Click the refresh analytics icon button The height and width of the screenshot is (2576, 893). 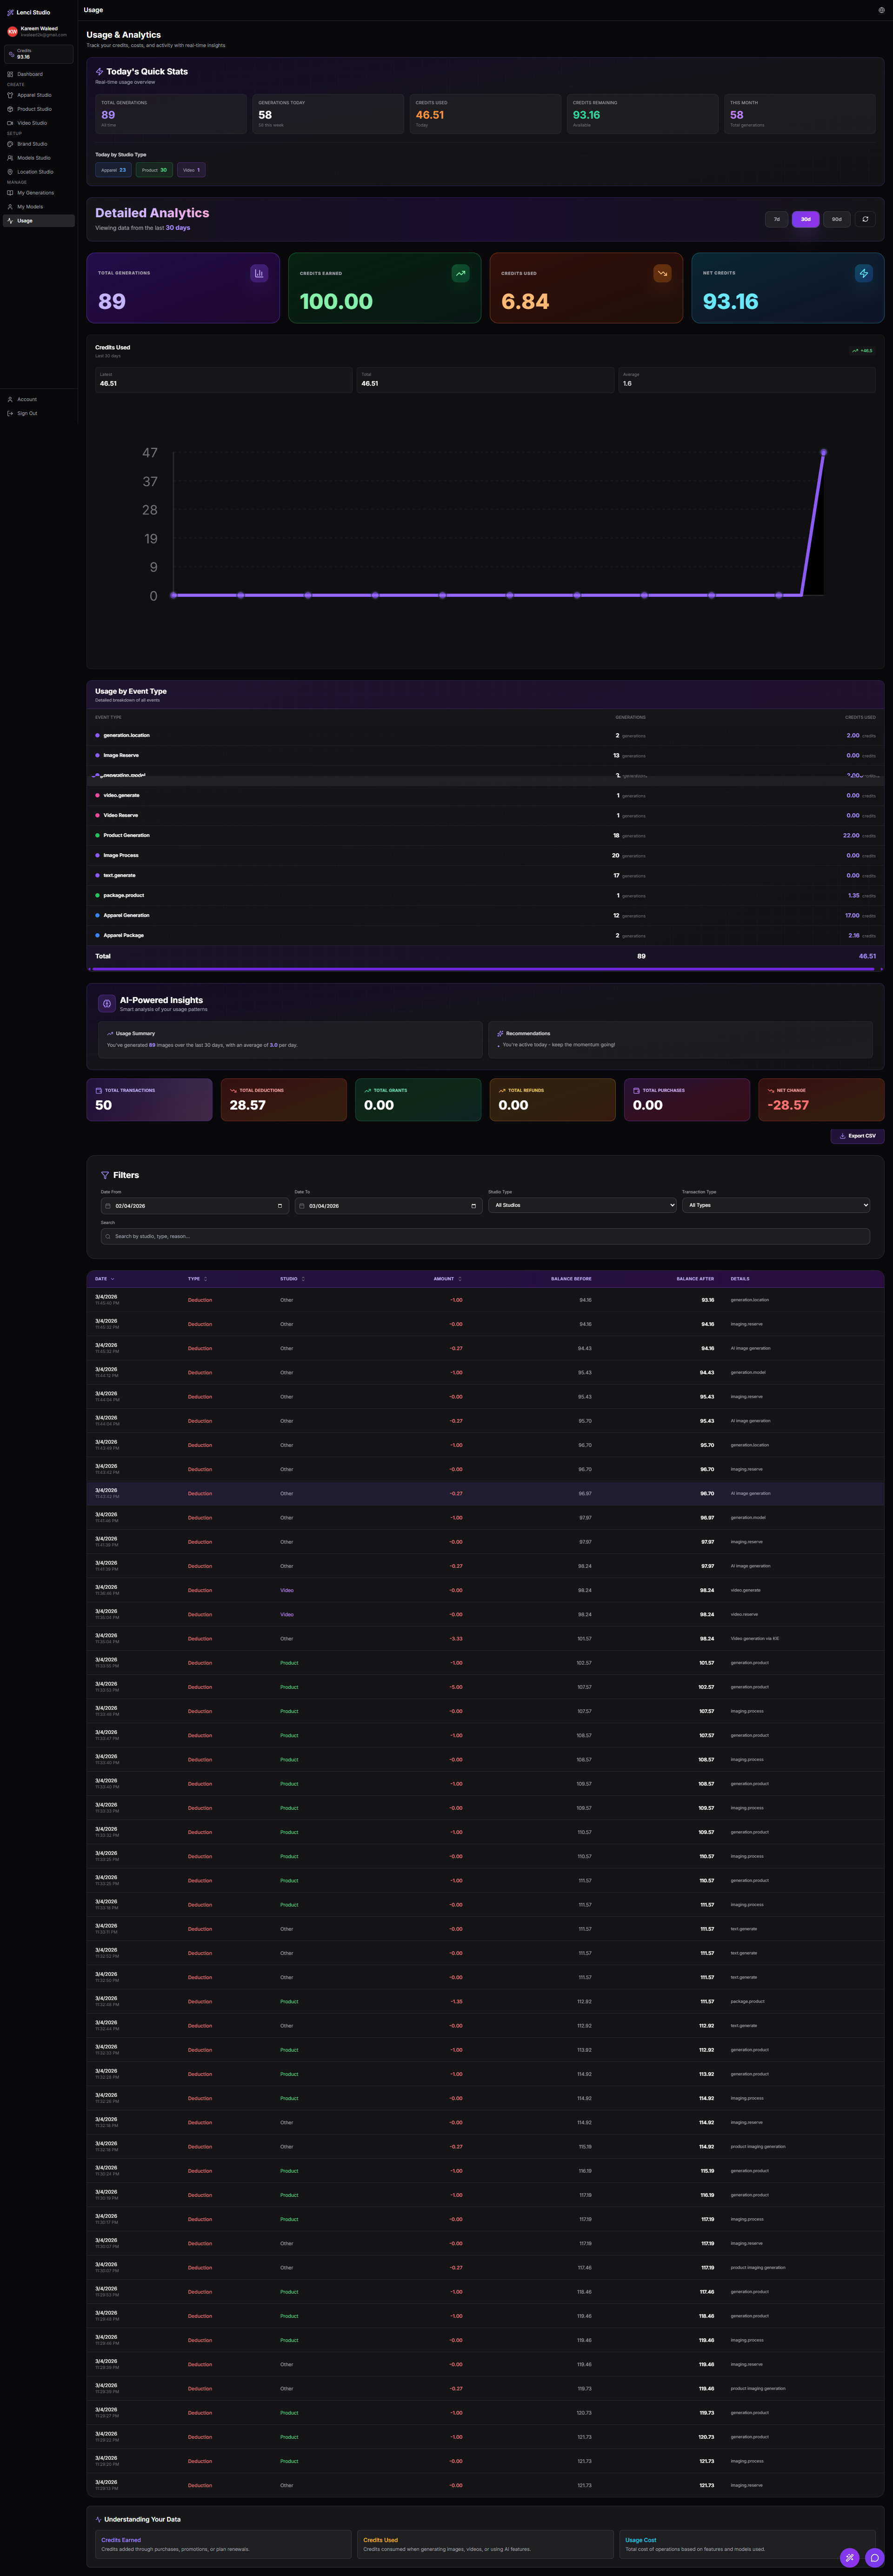click(x=865, y=219)
